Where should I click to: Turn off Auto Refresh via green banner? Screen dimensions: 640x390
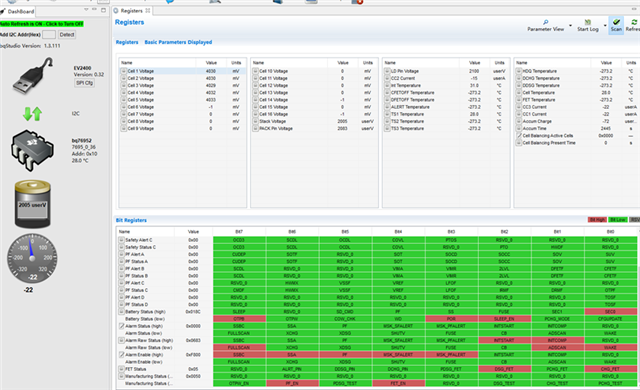(42, 24)
